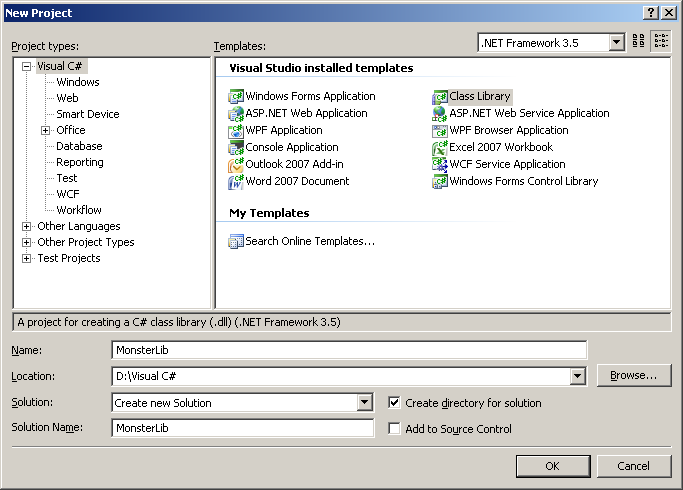Select the Workflow project type

pos(79,210)
